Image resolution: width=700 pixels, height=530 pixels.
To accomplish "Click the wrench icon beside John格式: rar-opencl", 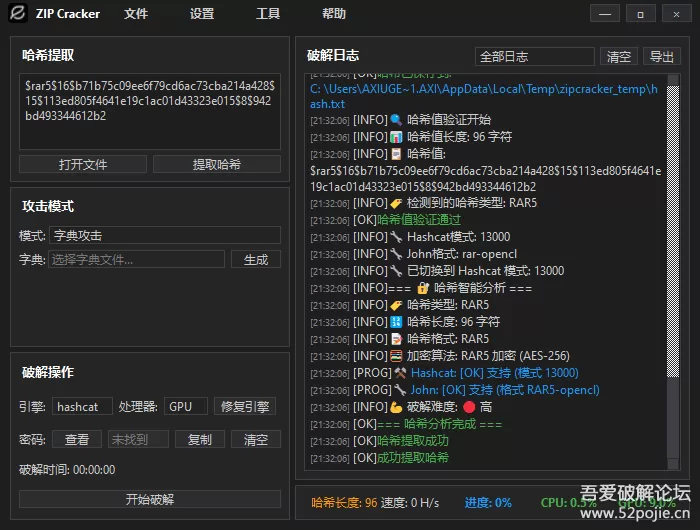I will pos(396,254).
